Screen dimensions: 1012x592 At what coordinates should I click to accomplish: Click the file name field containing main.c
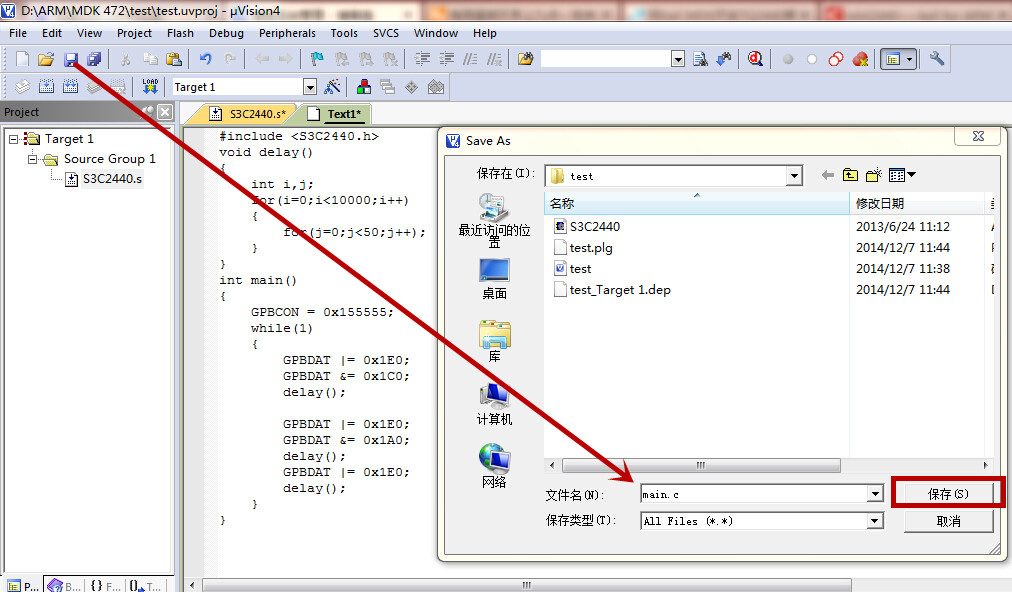pyautogui.click(x=754, y=494)
